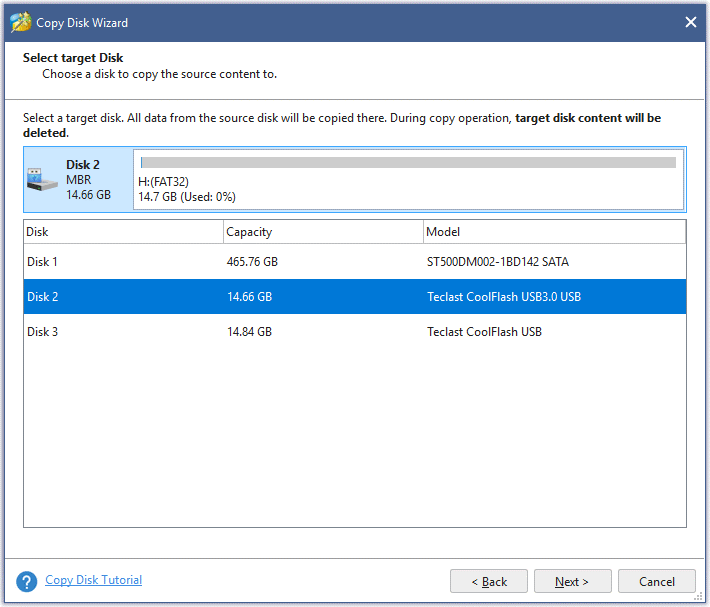
Task: Click the Disk column header
Action: 123,232
